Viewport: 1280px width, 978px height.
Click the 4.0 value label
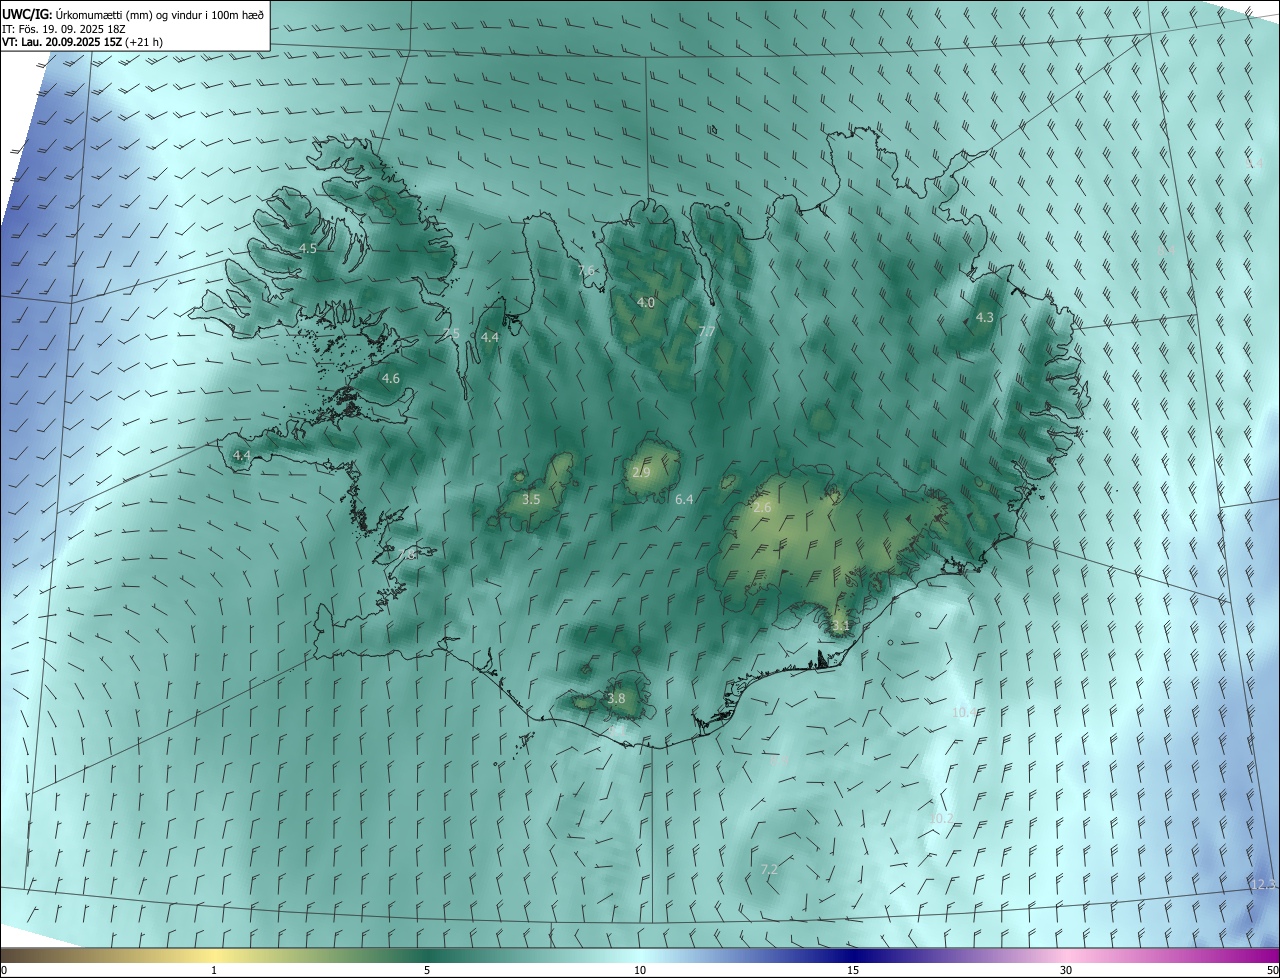tap(646, 302)
